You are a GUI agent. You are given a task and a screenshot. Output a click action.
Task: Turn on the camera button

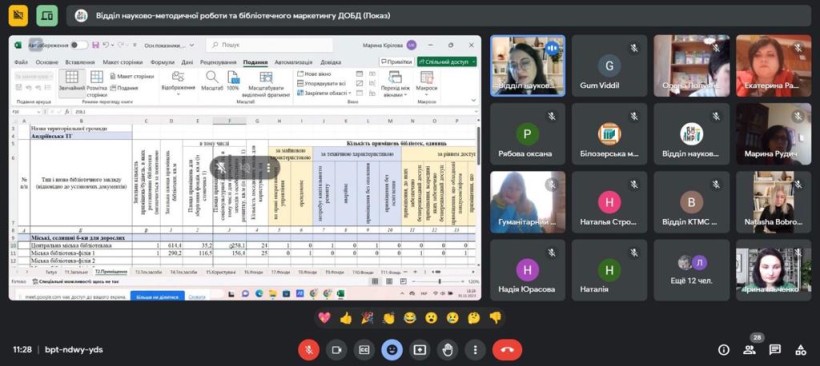click(336, 350)
